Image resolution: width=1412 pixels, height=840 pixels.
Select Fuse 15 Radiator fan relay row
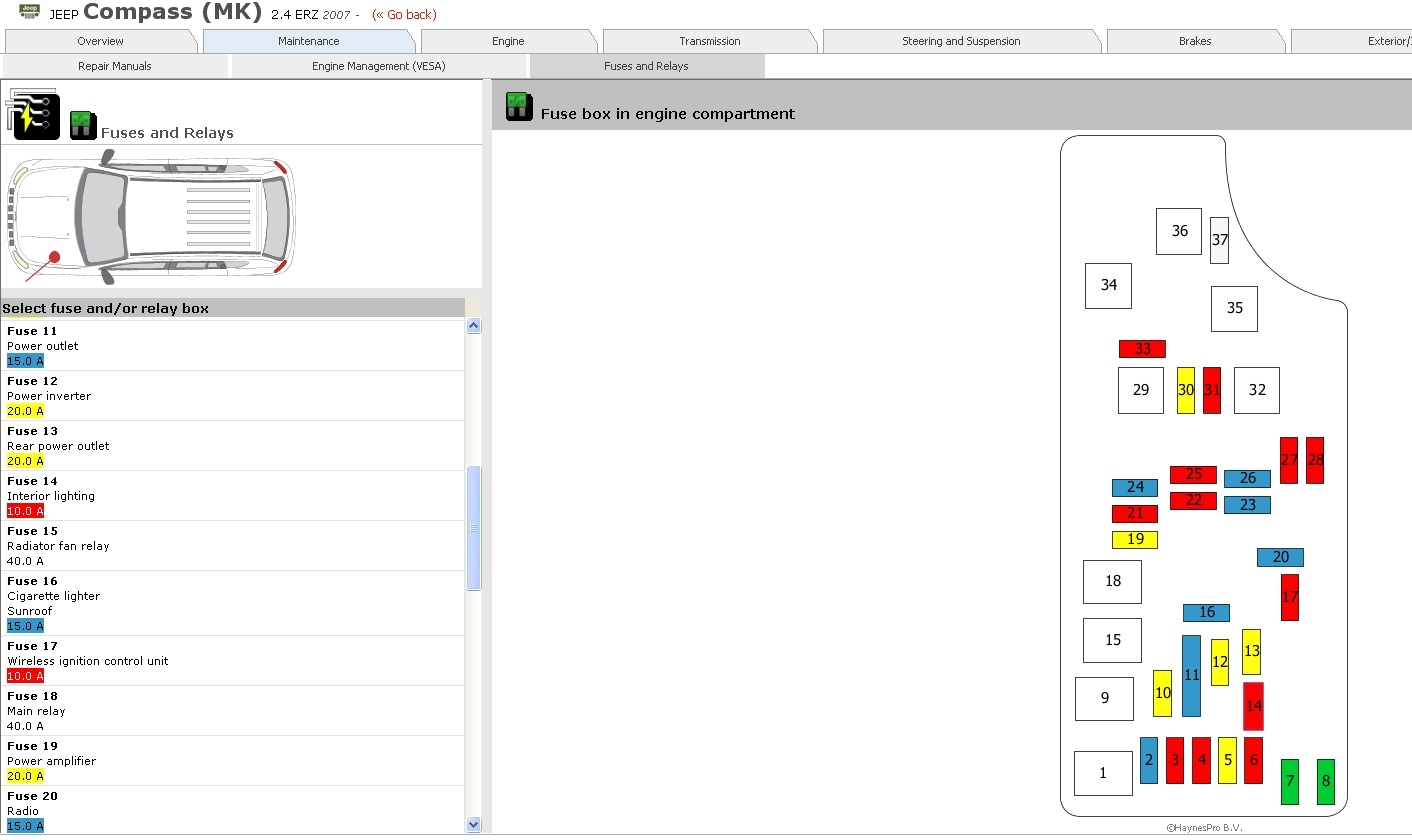coord(233,546)
